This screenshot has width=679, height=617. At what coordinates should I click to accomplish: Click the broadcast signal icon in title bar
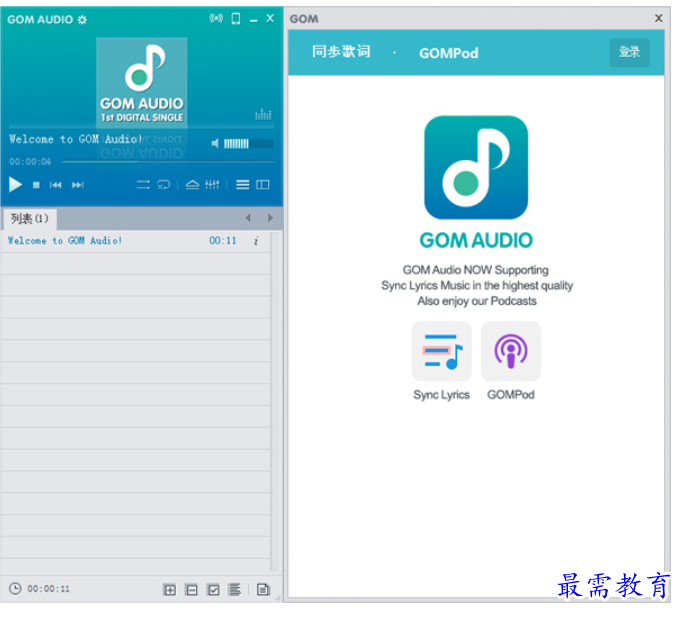pos(216,18)
